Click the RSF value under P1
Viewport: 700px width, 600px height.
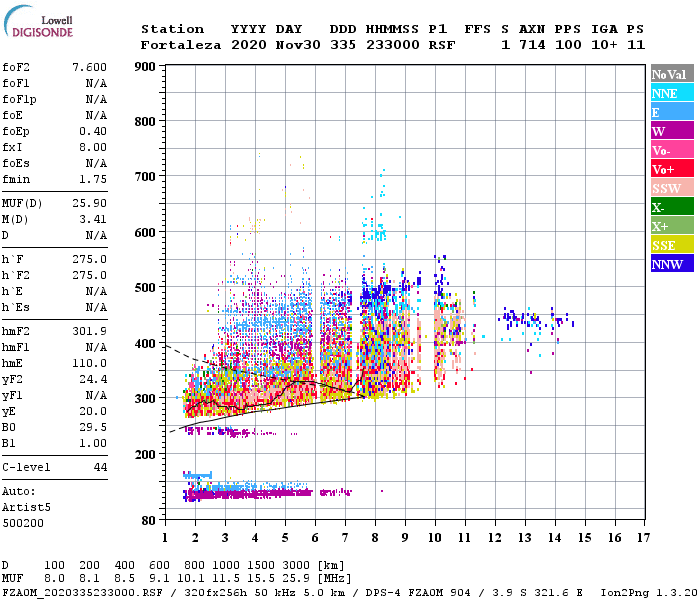point(442,45)
